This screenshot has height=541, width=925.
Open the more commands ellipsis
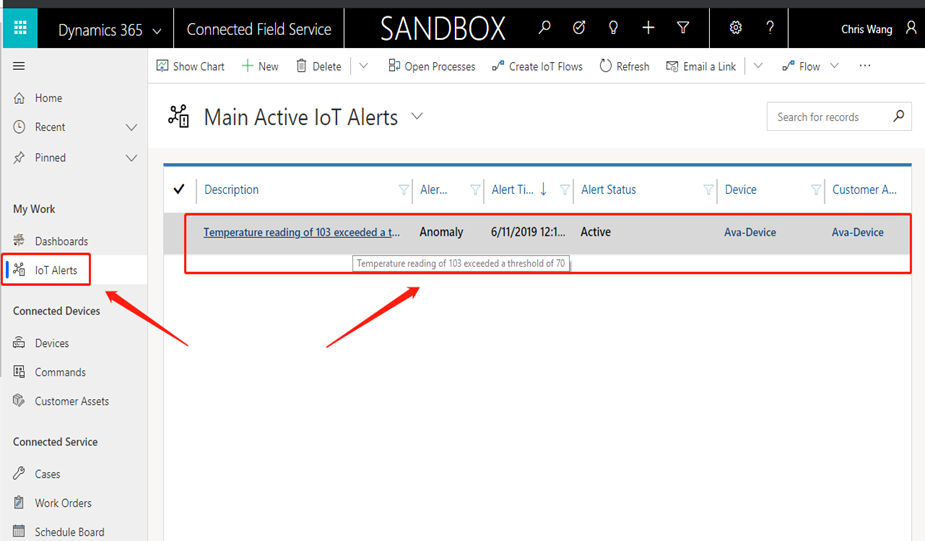[x=865, y=65]
